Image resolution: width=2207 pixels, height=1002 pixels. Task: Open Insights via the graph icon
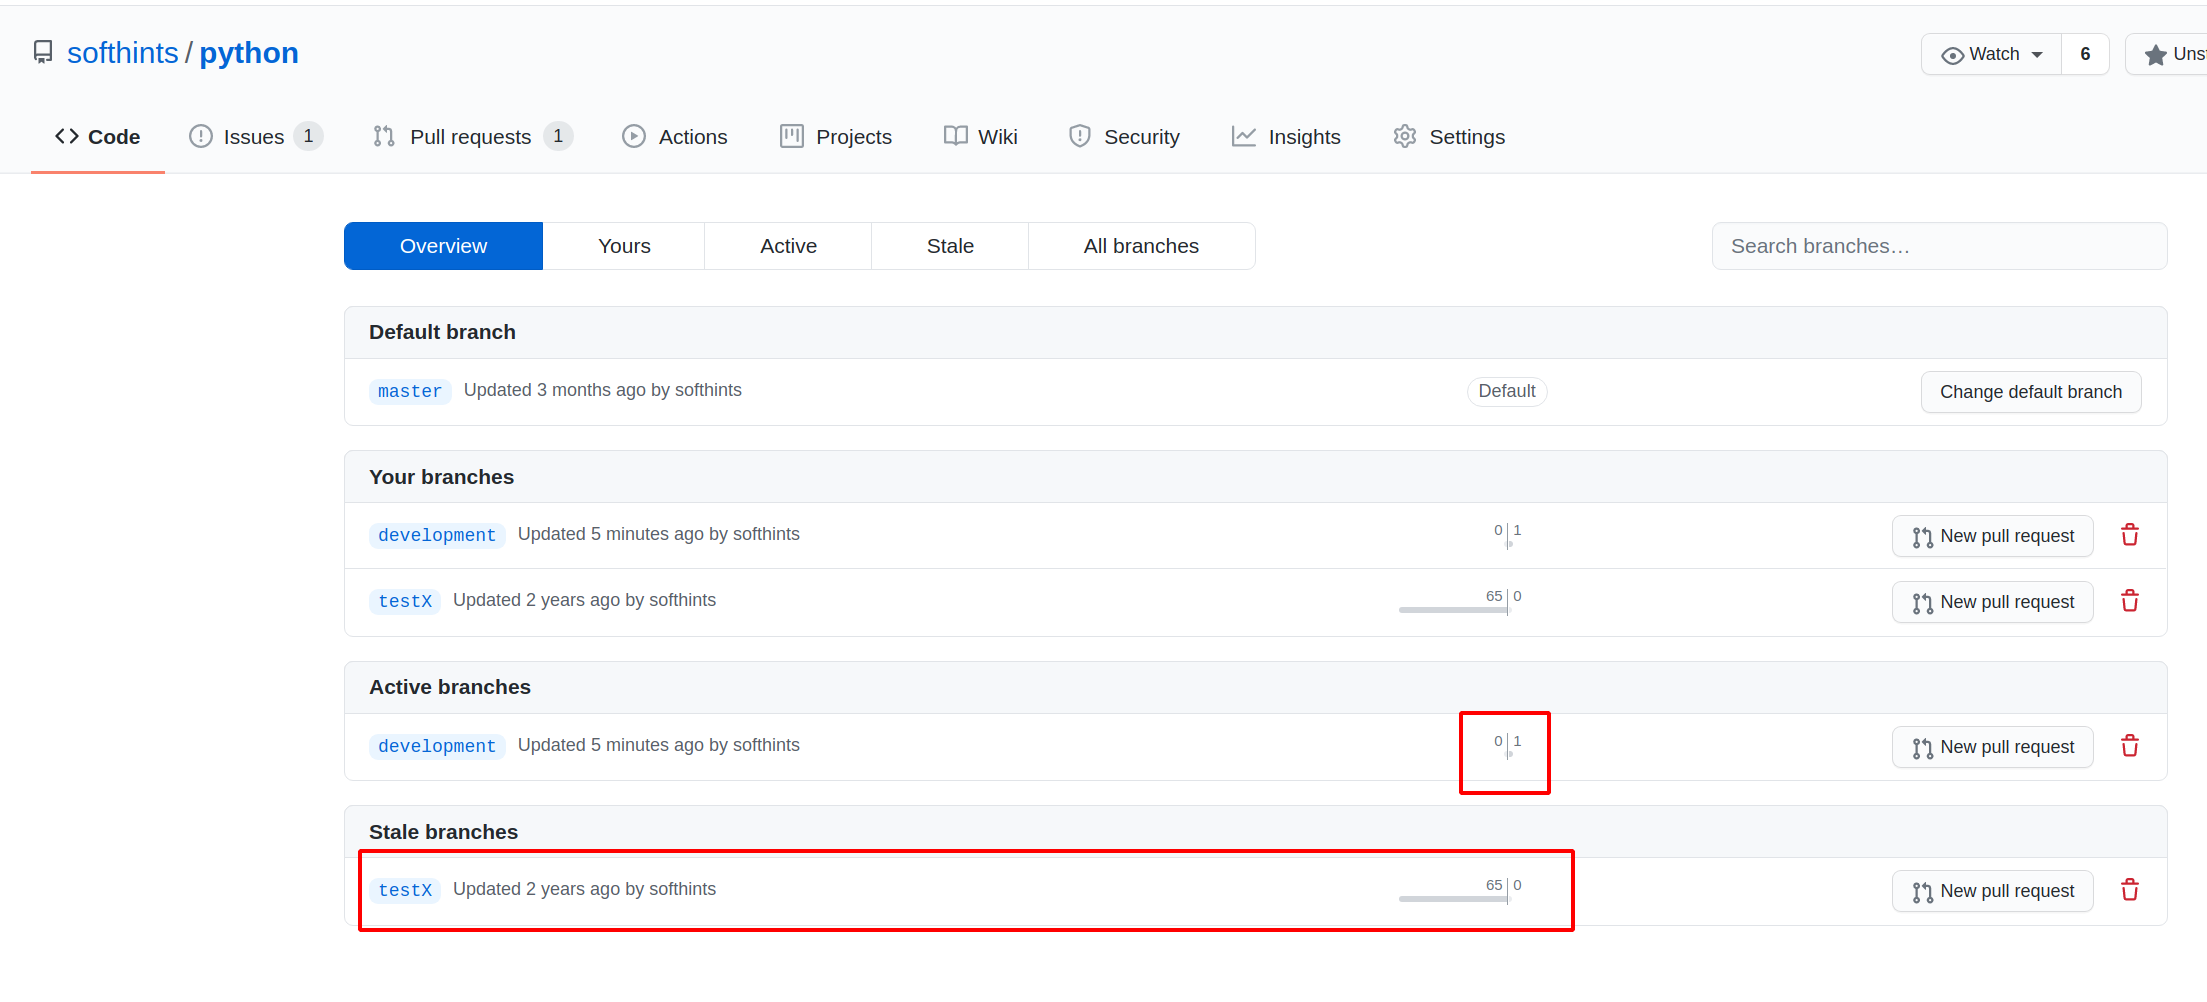[x=1243, y=136]
